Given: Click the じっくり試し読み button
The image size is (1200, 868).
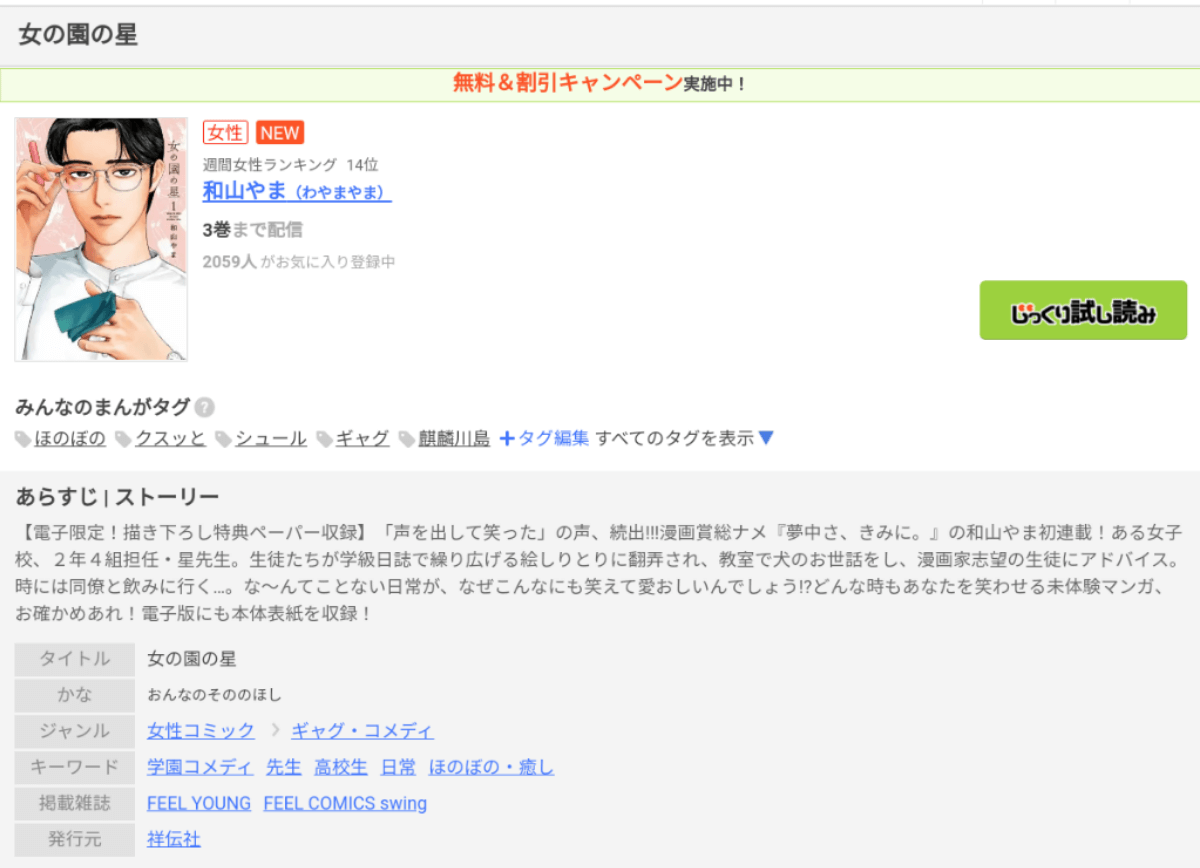Looking at the screenshot, I should [1083, 311].
